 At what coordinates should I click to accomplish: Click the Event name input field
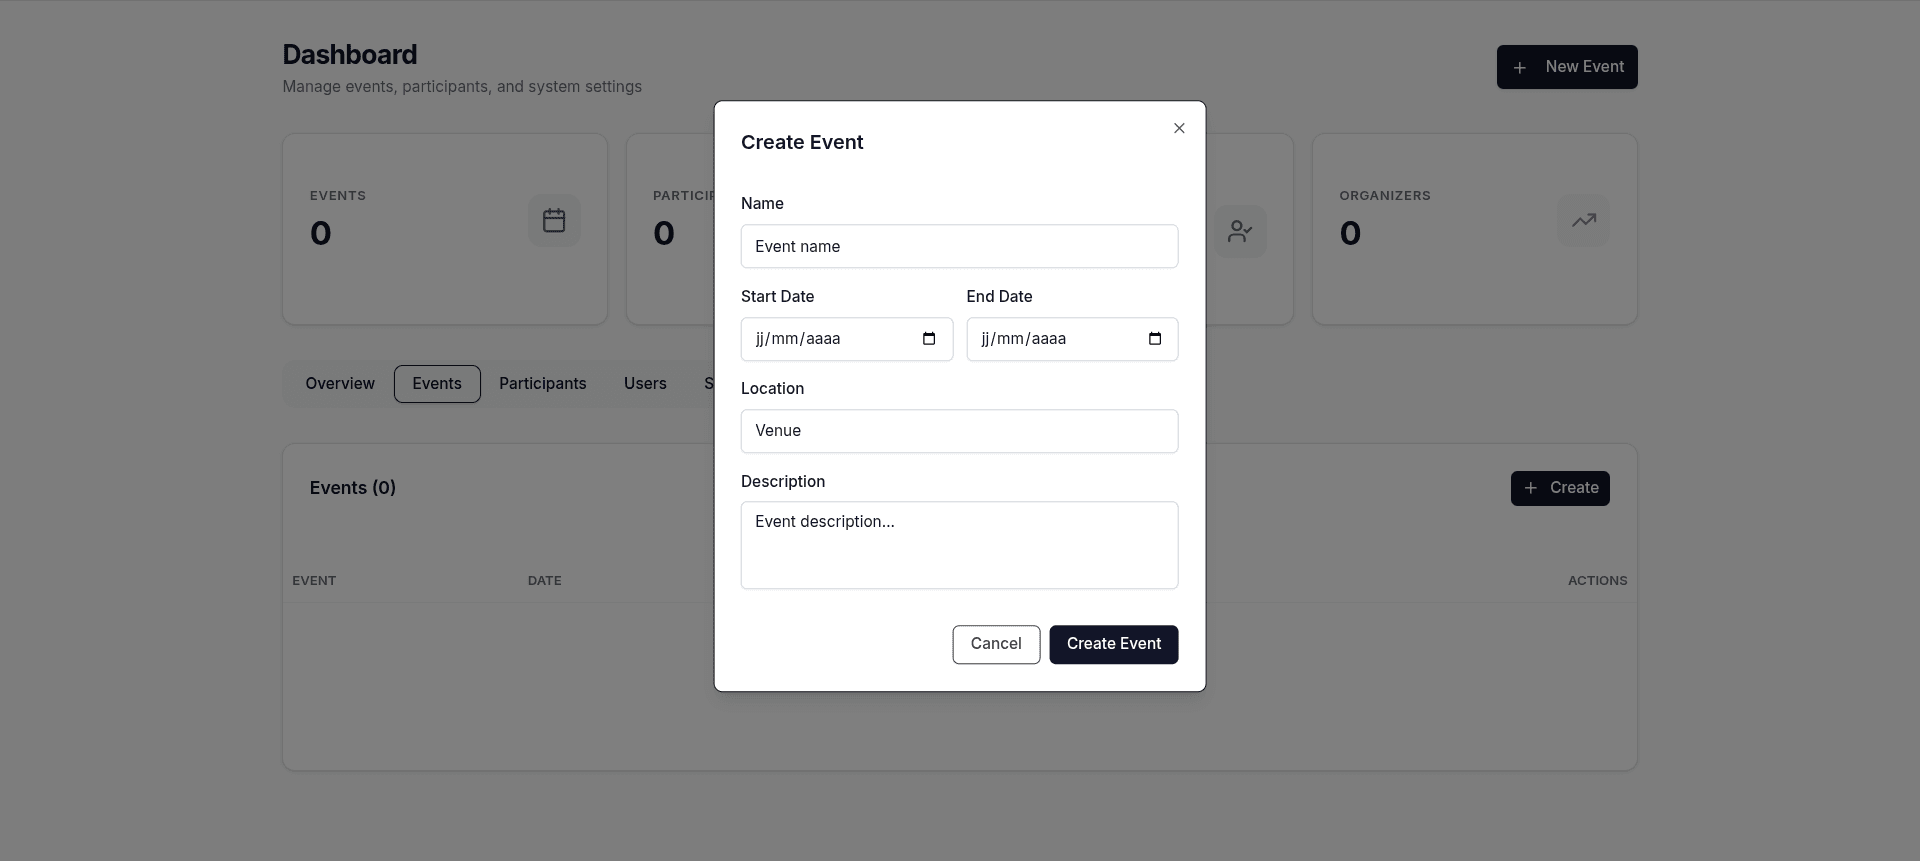(959, 246)
